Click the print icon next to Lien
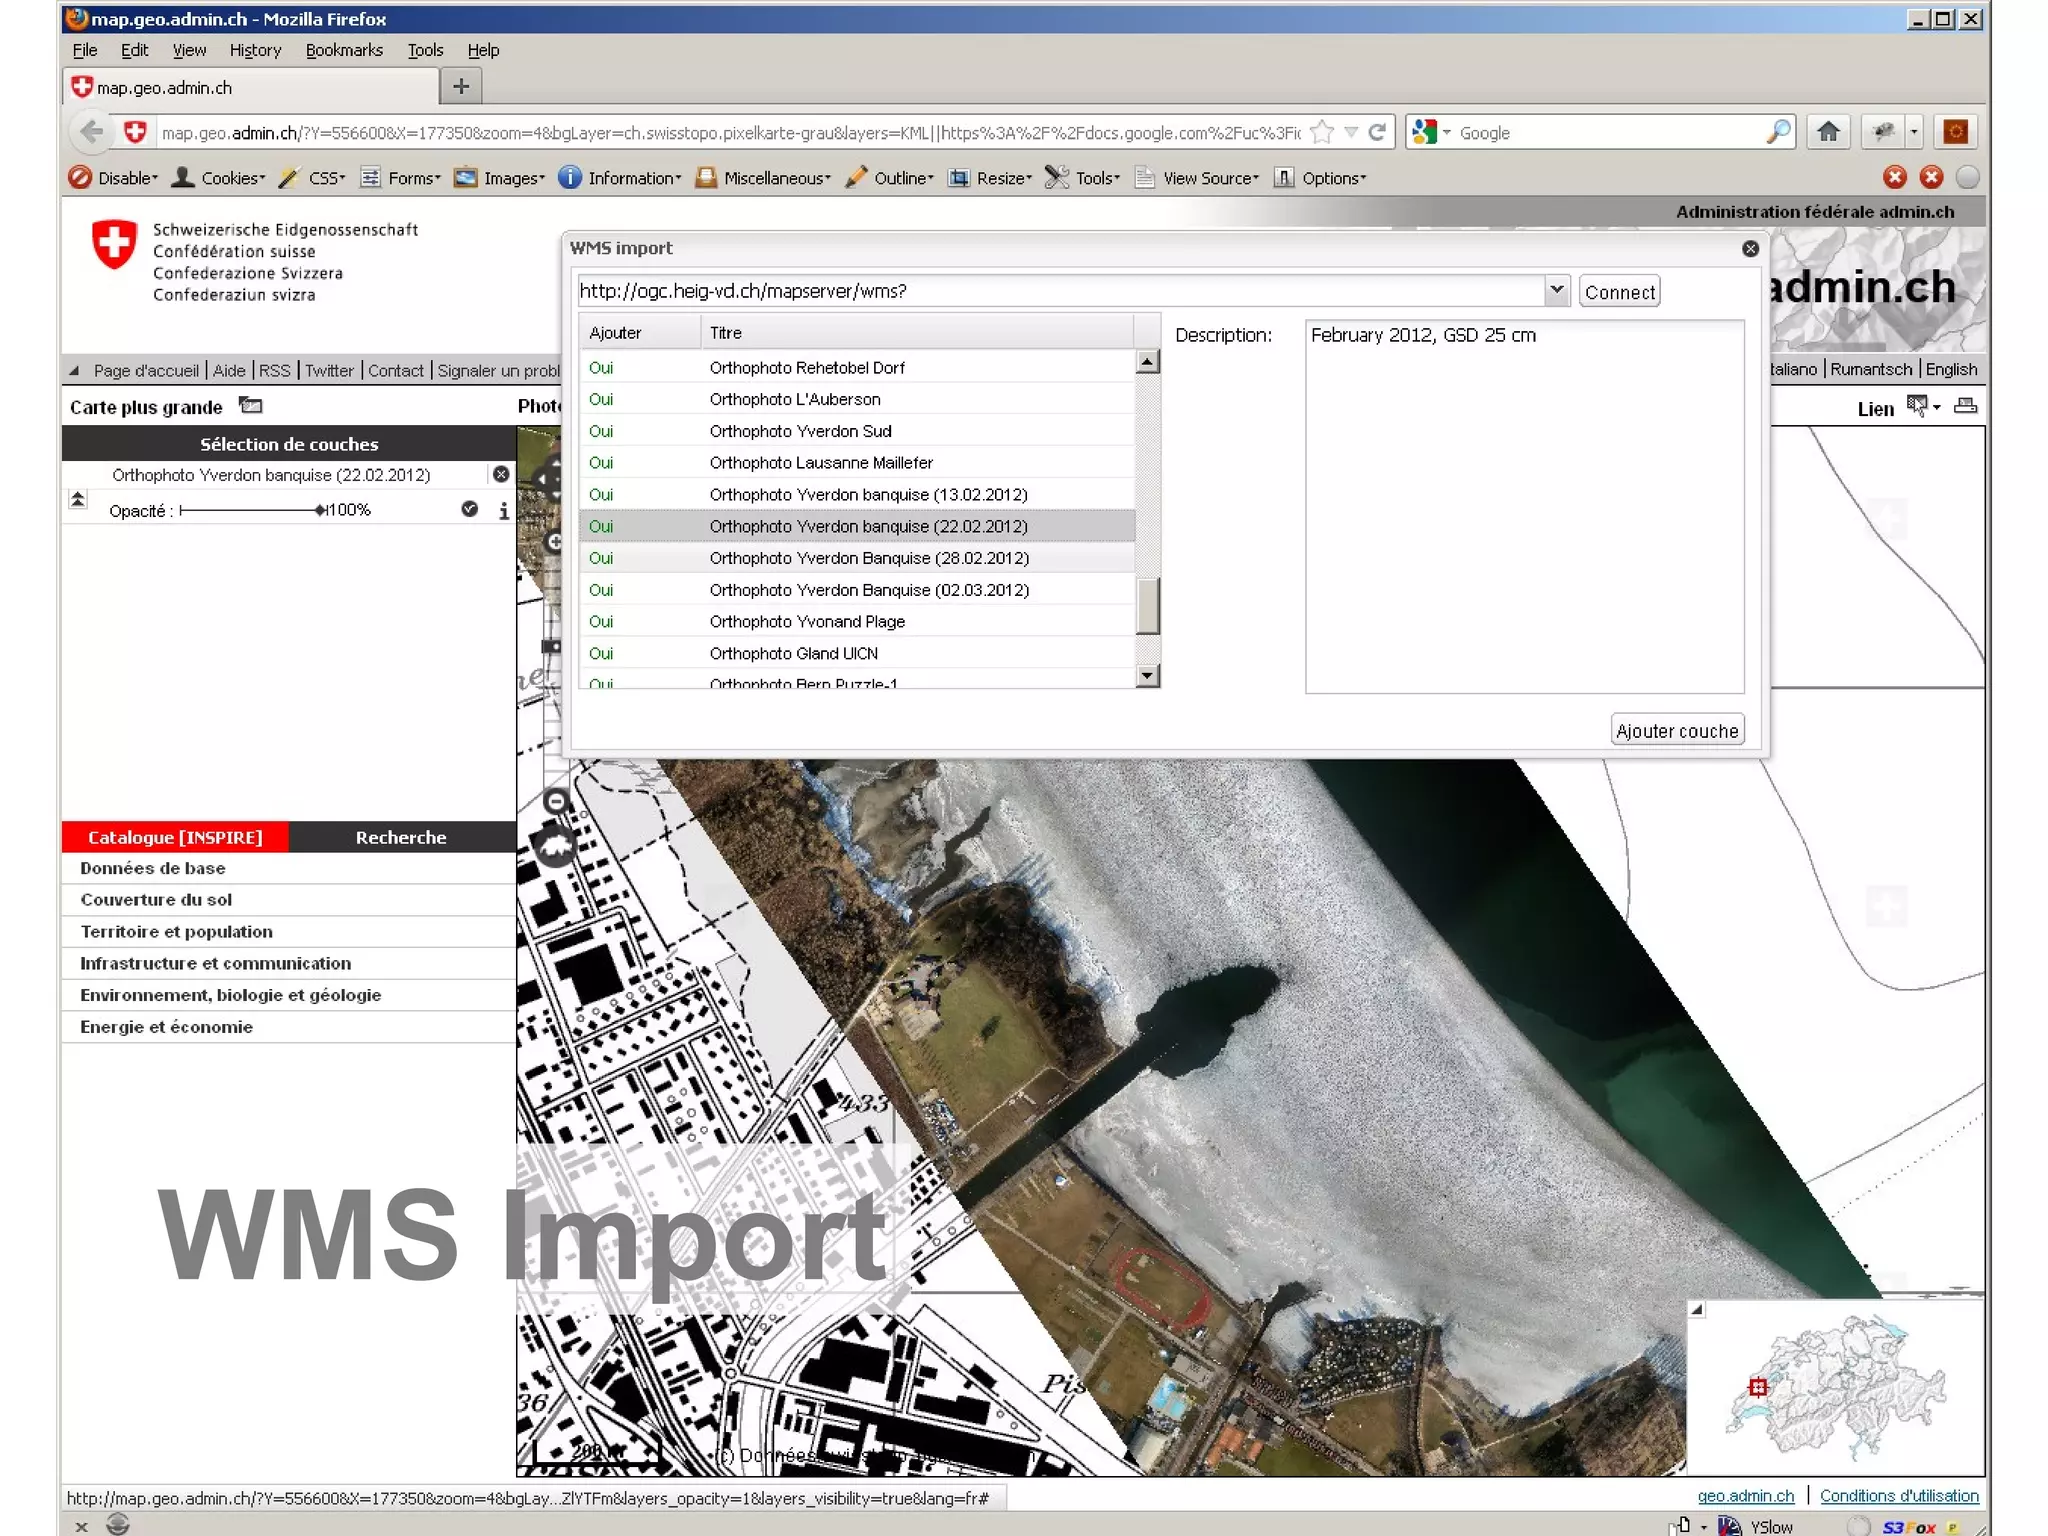 click(1965, 406)
